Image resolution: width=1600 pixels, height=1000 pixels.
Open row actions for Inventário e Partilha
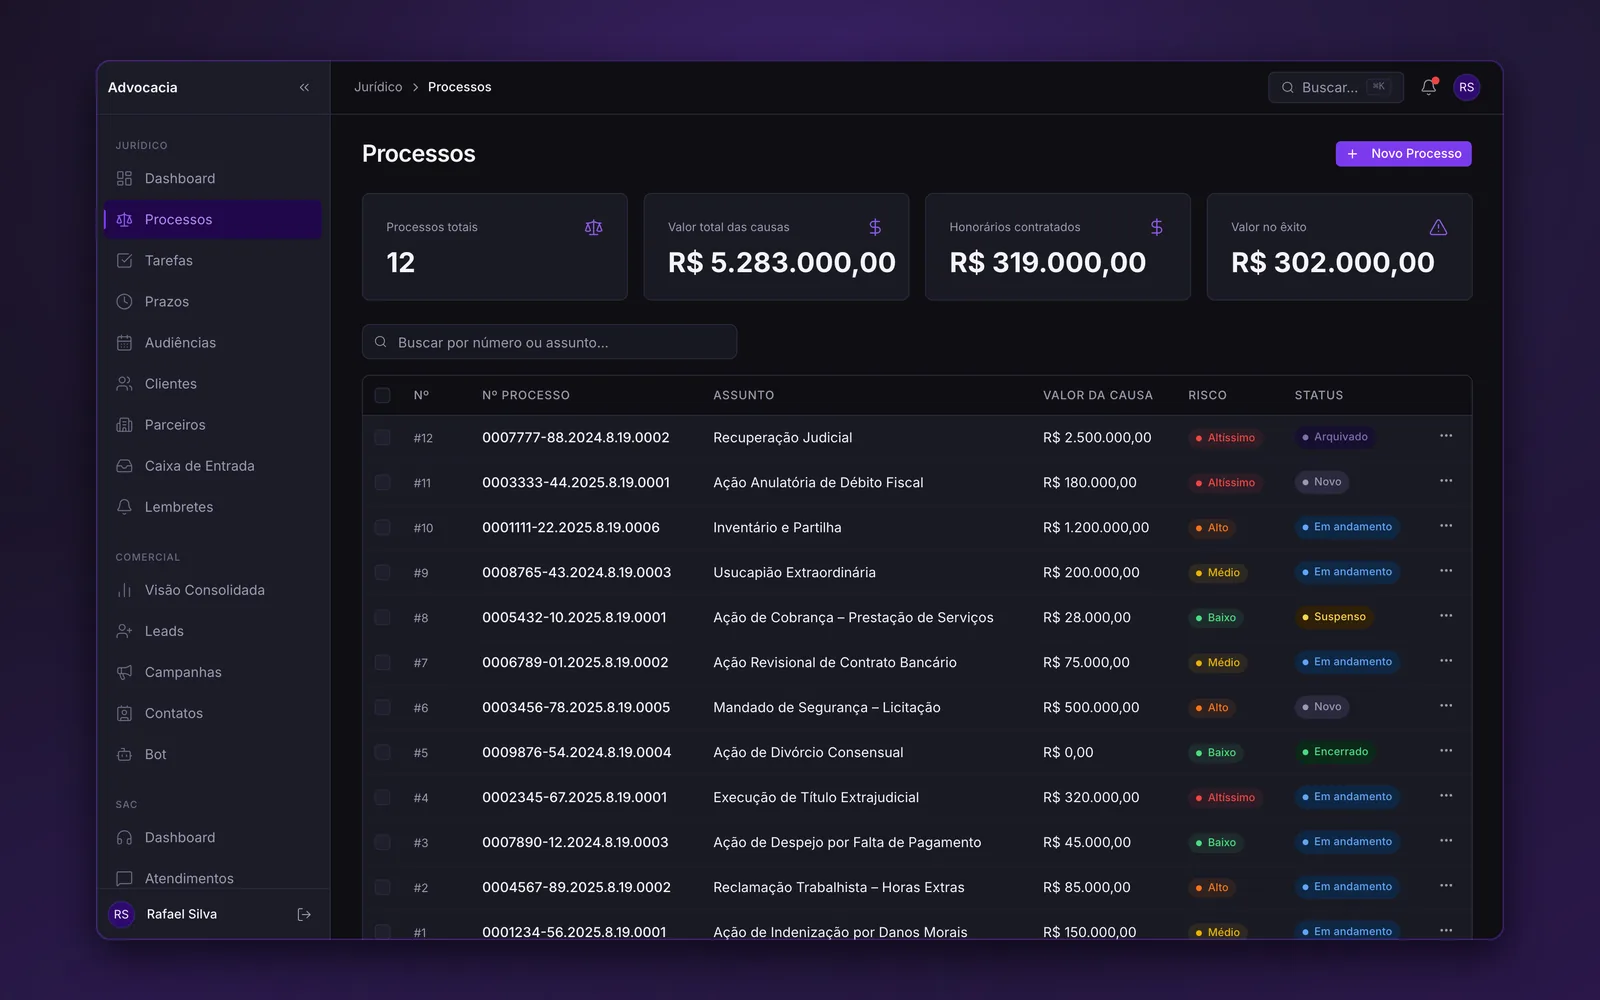click(1446, 526)
